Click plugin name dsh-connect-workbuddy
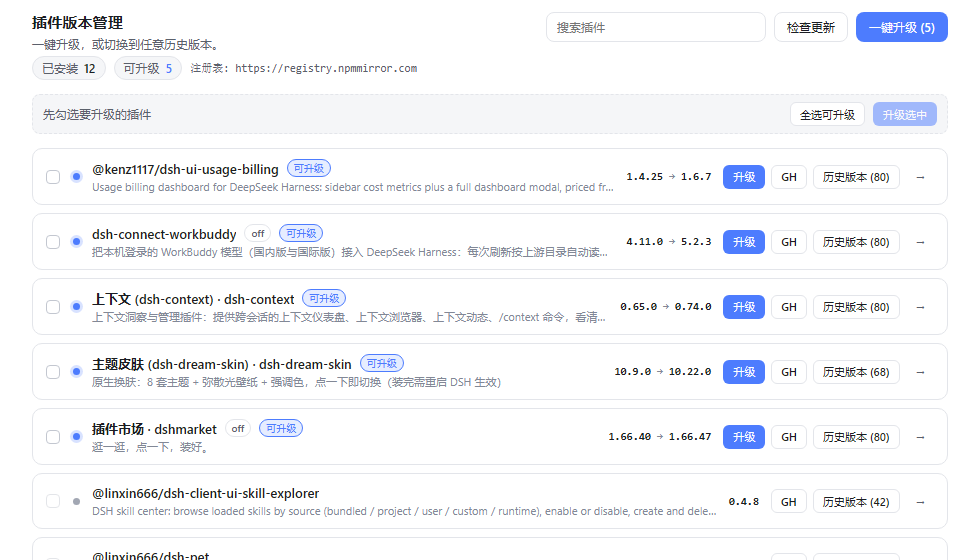Viewport: 980px width, 560px height. point(164,234)
